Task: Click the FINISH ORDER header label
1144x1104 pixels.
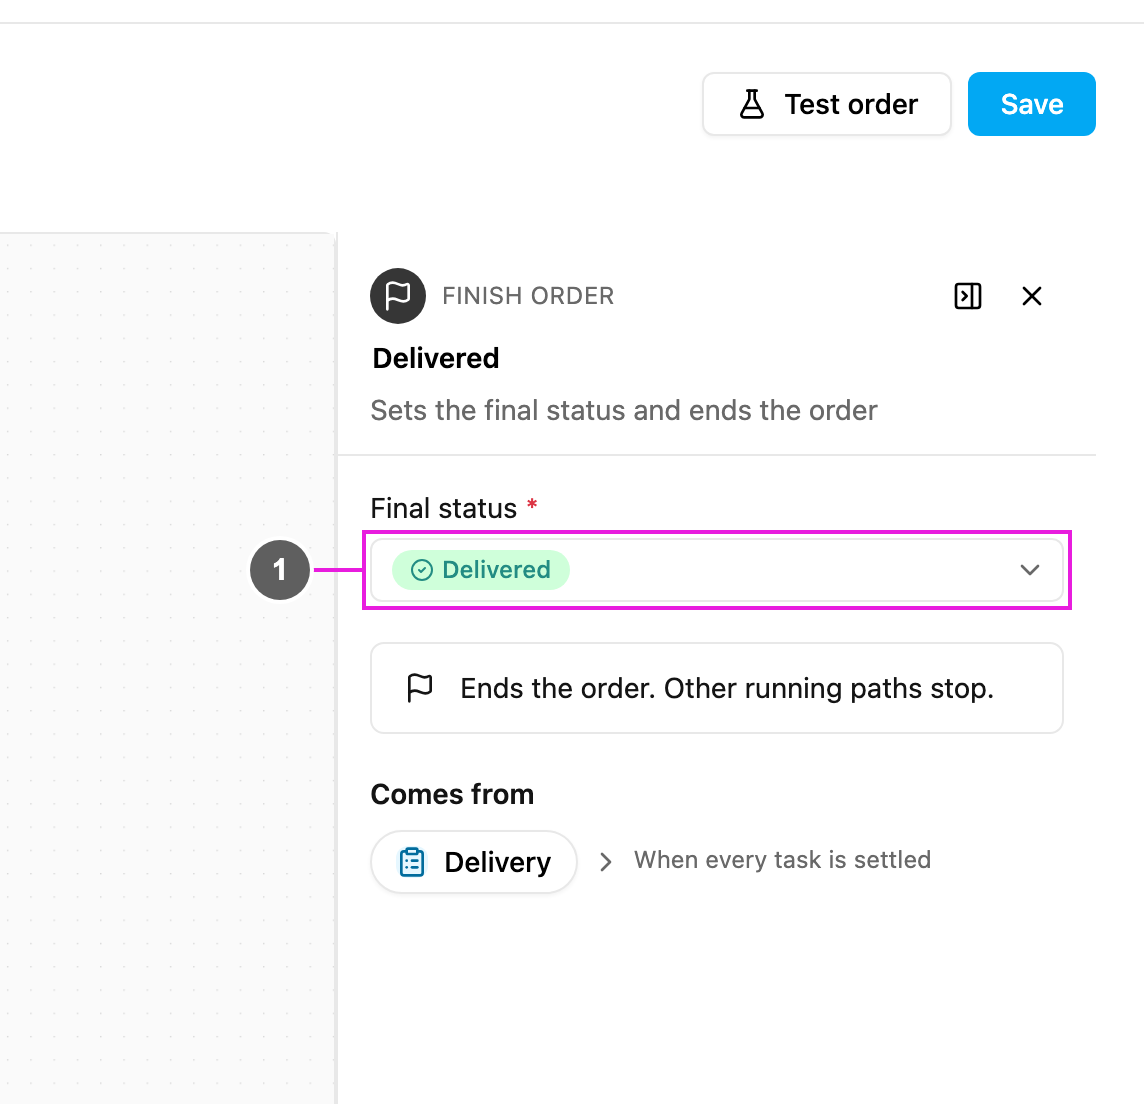Action: 528,296
